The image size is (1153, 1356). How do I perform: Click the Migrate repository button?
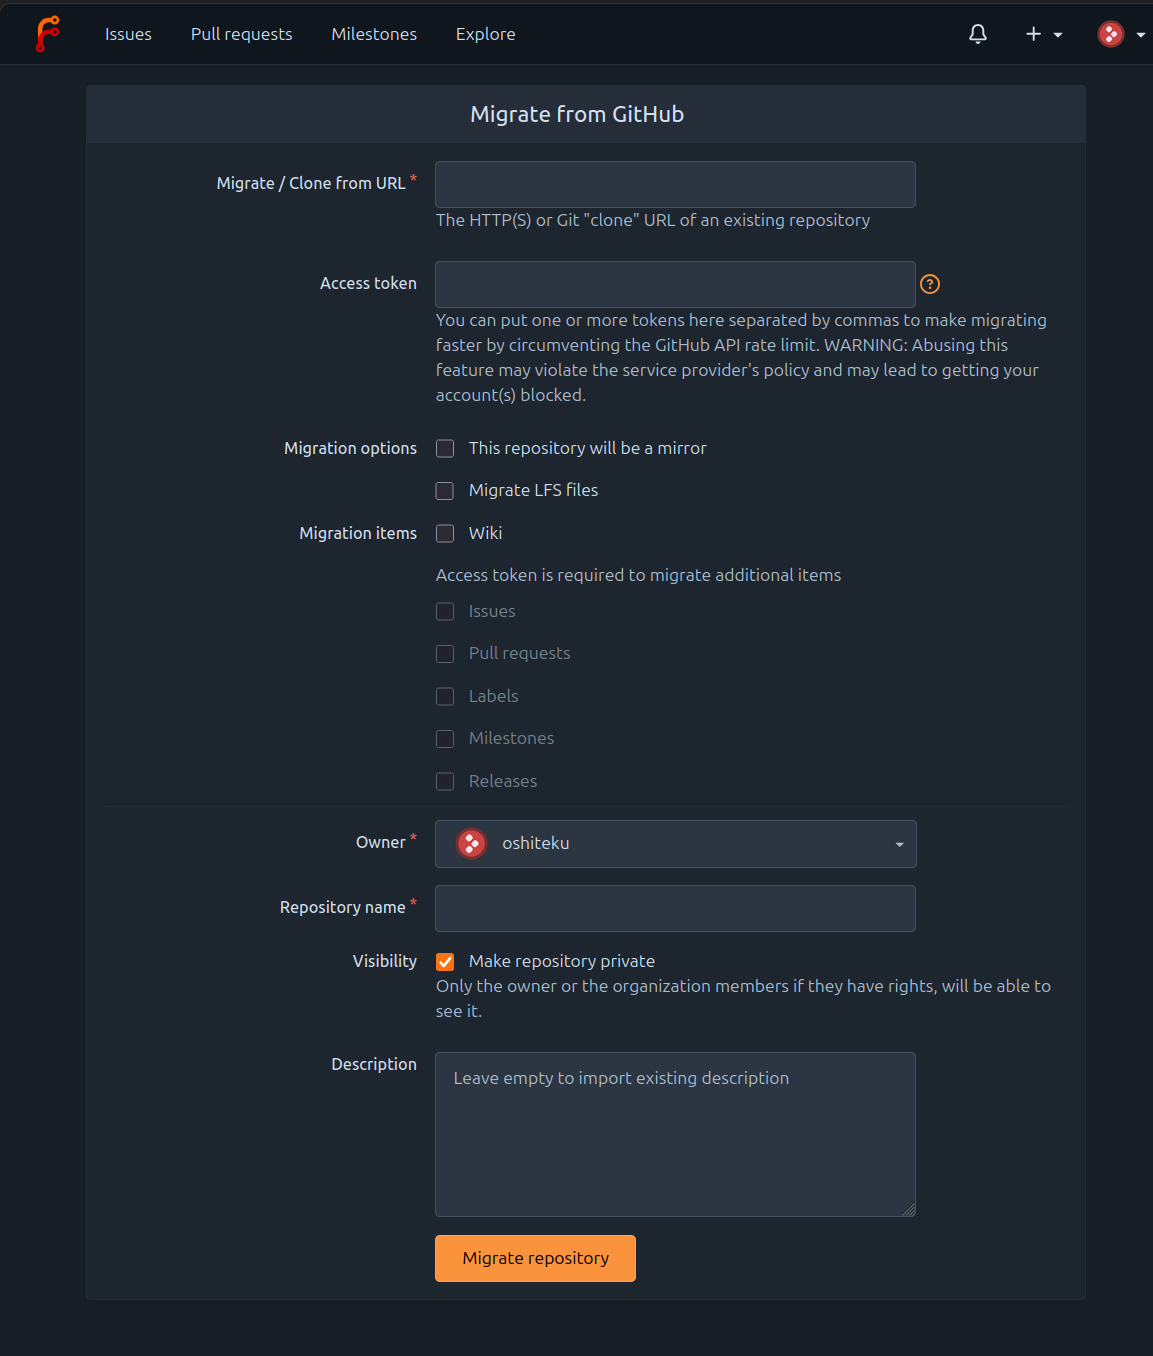coord(535,1258)
